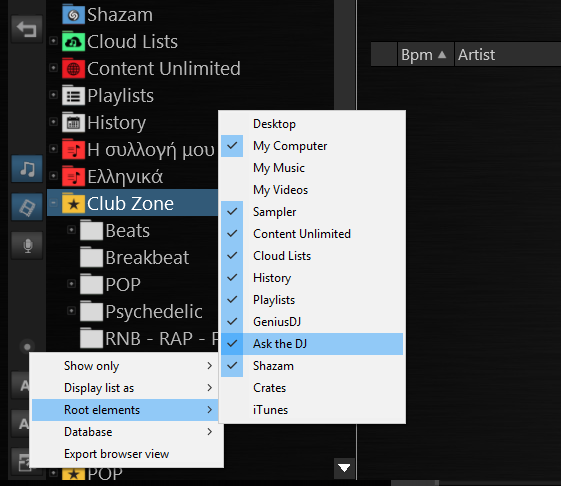Uncheck Sampler root element
The width and height of the screenshot is (561, 486).
coord(312,212)
